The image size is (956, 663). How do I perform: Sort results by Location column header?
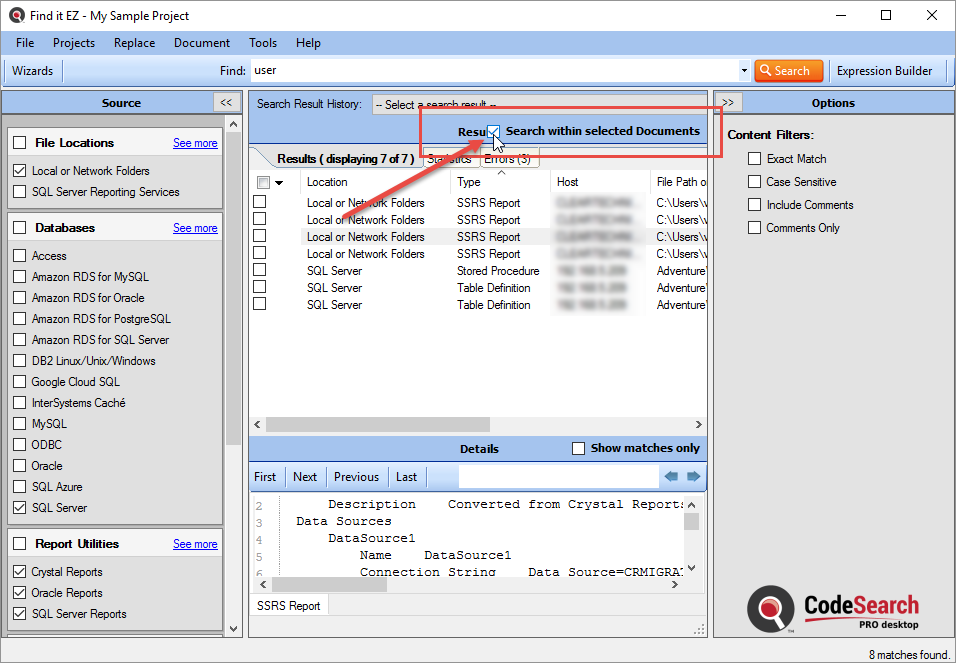pyautogui.click(x=327, y=182)
